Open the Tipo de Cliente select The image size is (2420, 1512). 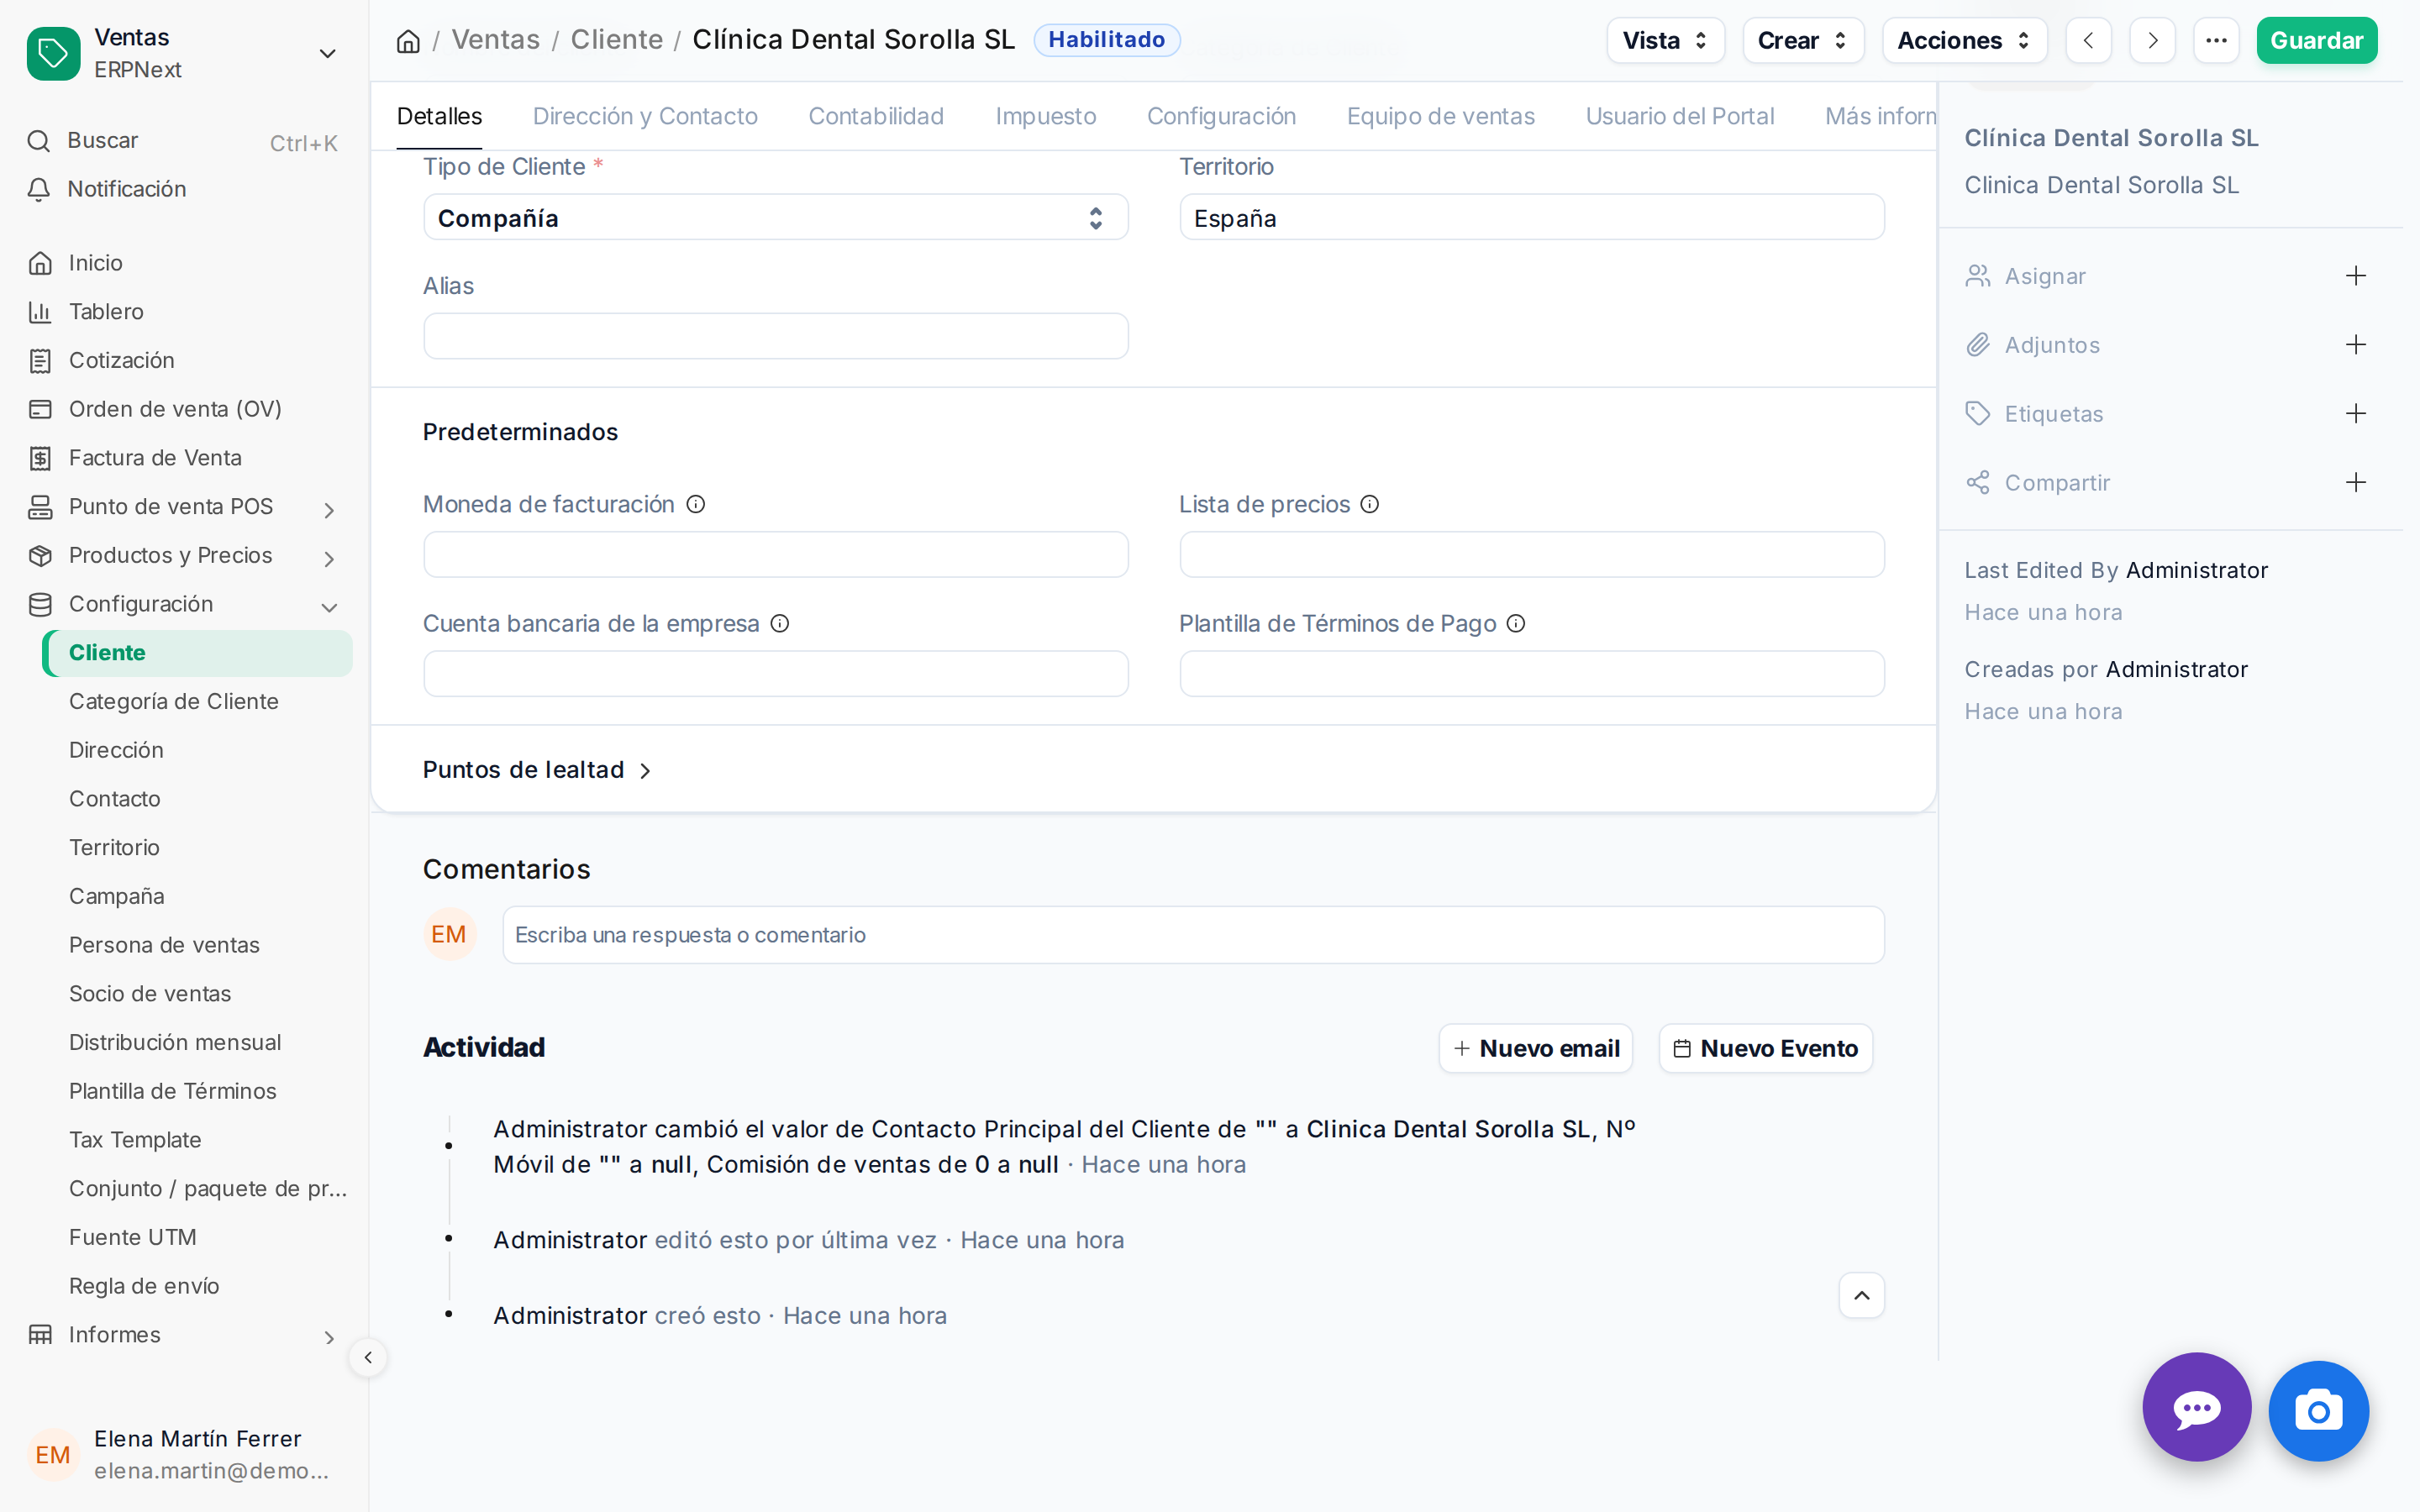click(x=776, y=218)
